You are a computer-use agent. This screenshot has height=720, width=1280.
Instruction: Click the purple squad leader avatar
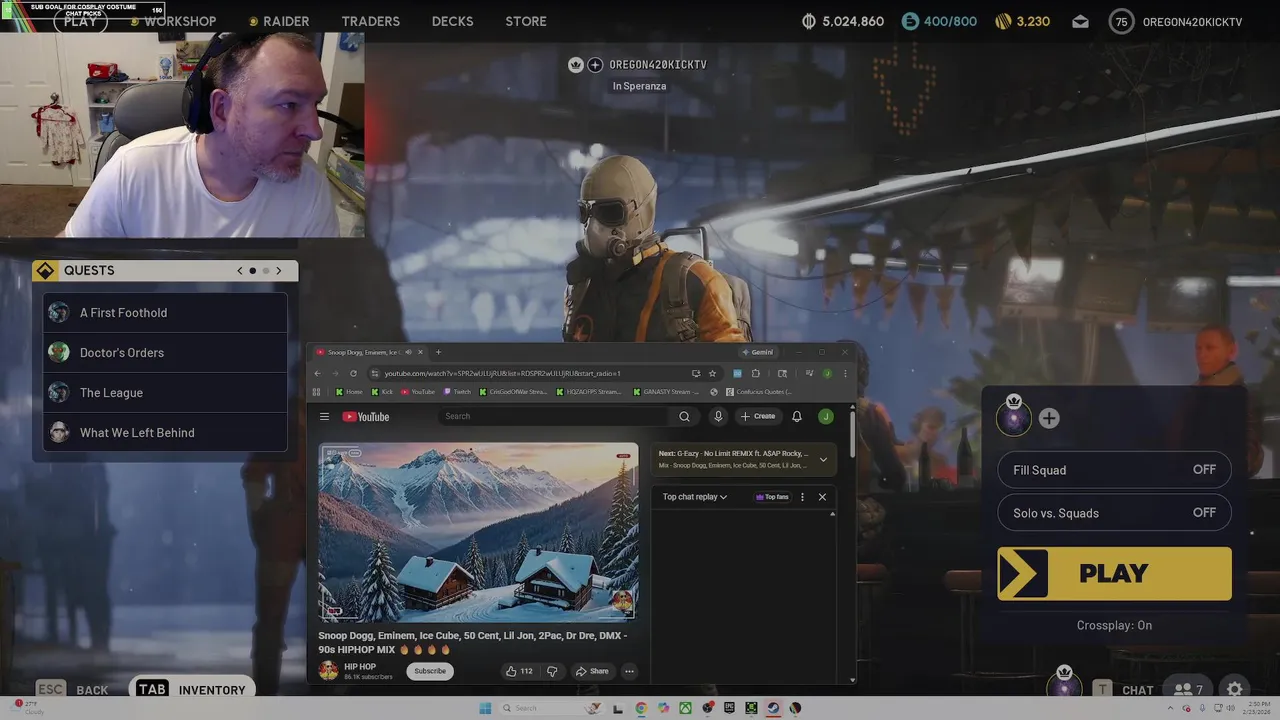(1014, 417)
